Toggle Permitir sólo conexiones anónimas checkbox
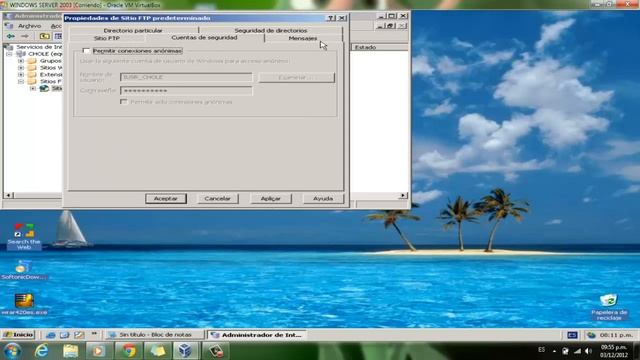The width and height of the screenshot is (640, 360). tap(124, 102)
